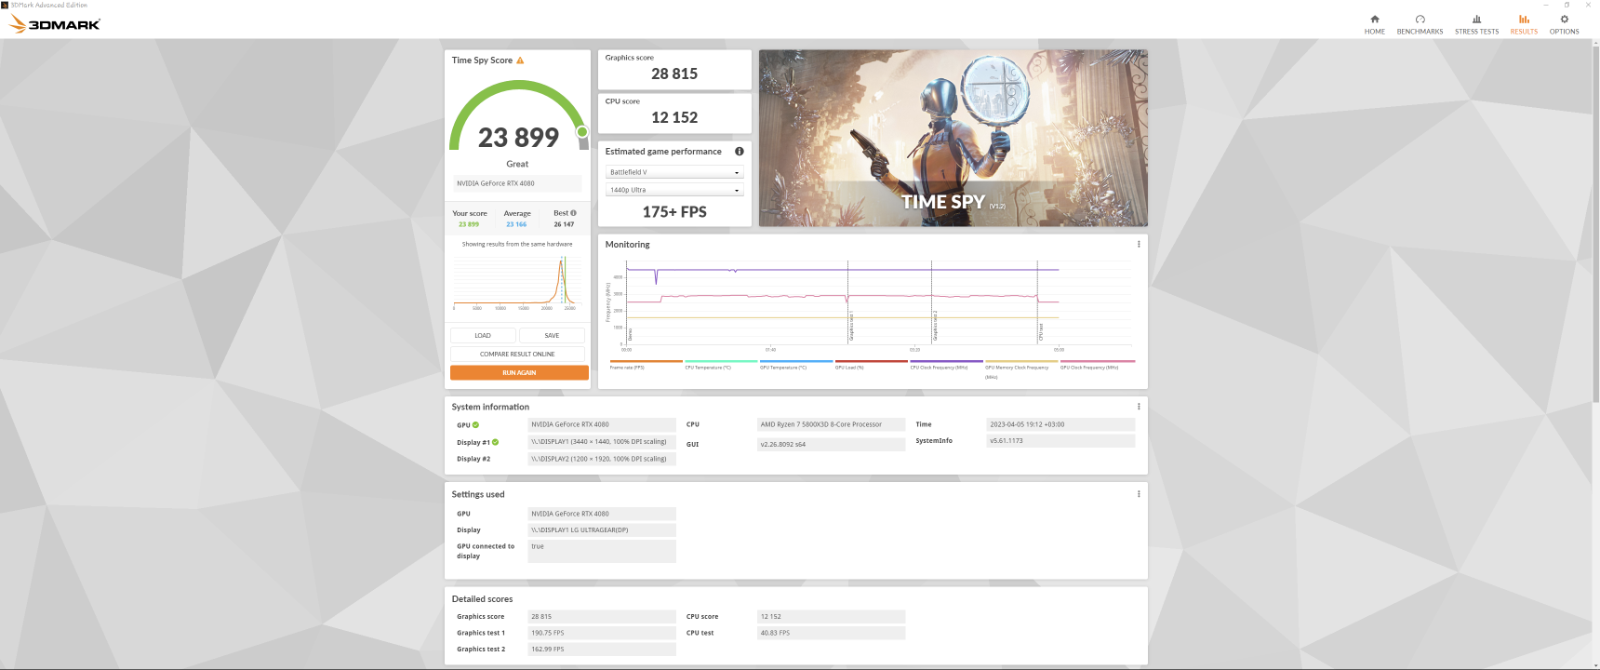This screenshot has width=1600, height=670.
Task: Click the LG ULTRAGEAR(DP) display setting
Action: click(601, 530)
